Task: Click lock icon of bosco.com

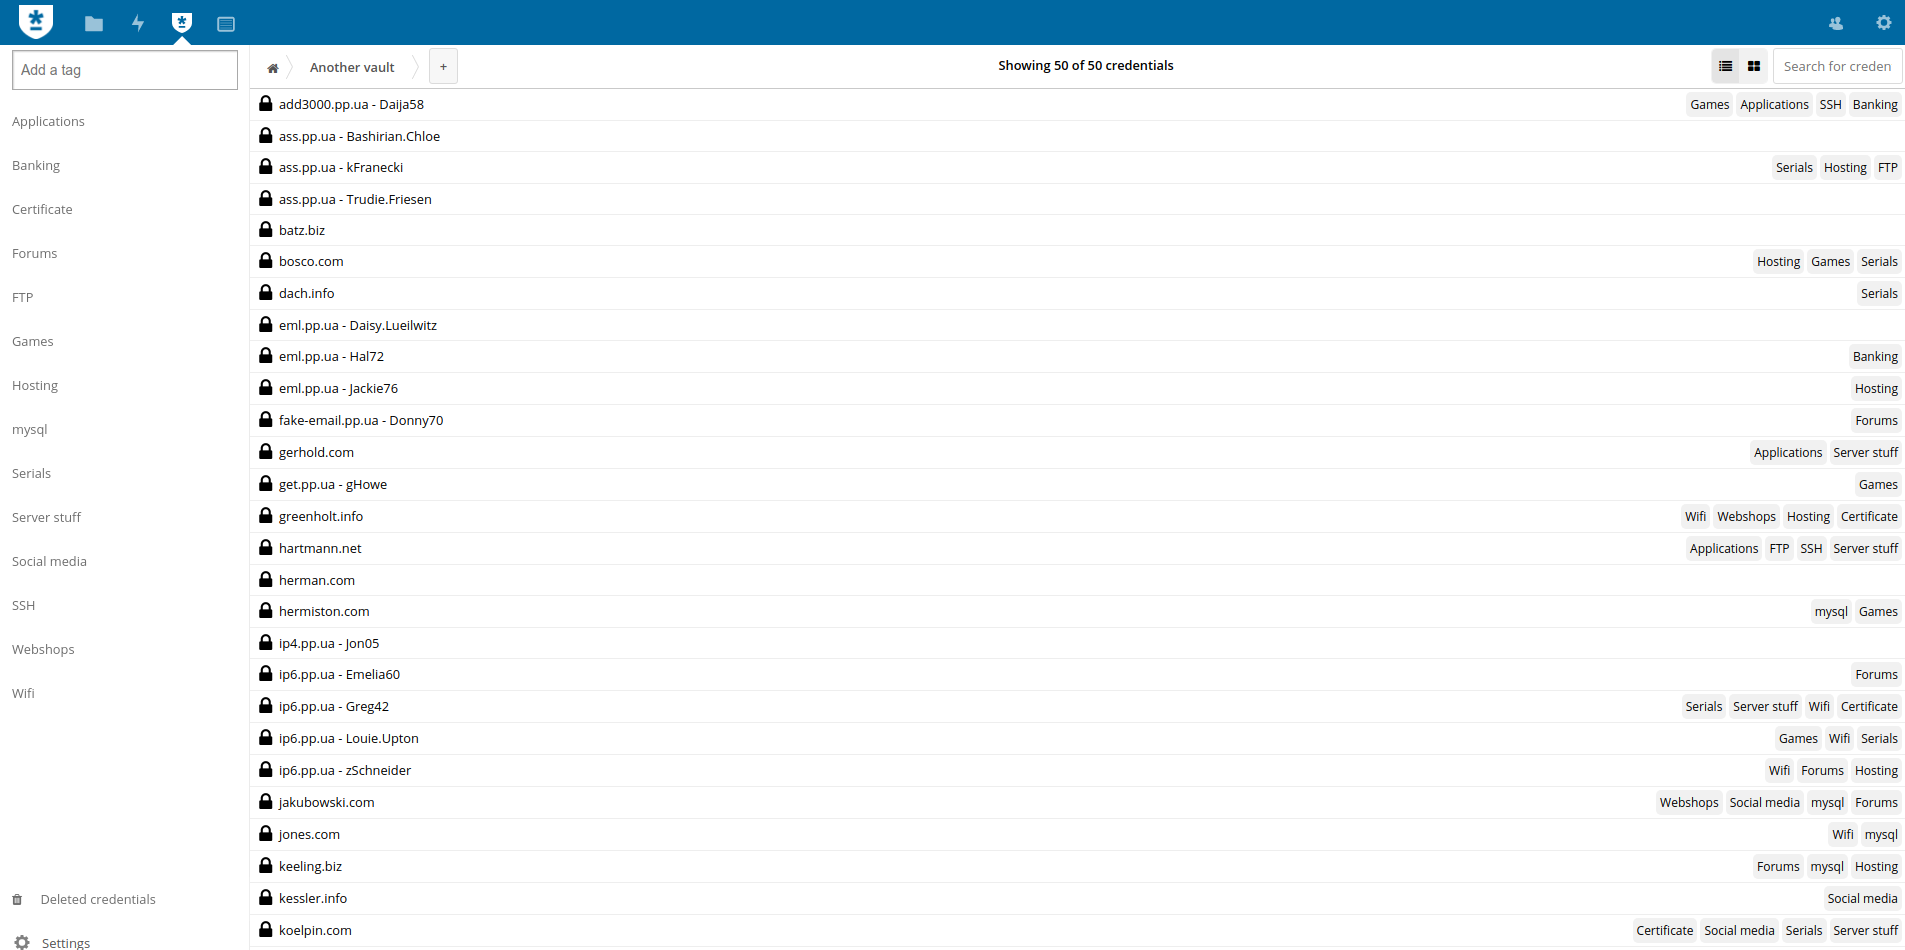Action: click(265, 260)
